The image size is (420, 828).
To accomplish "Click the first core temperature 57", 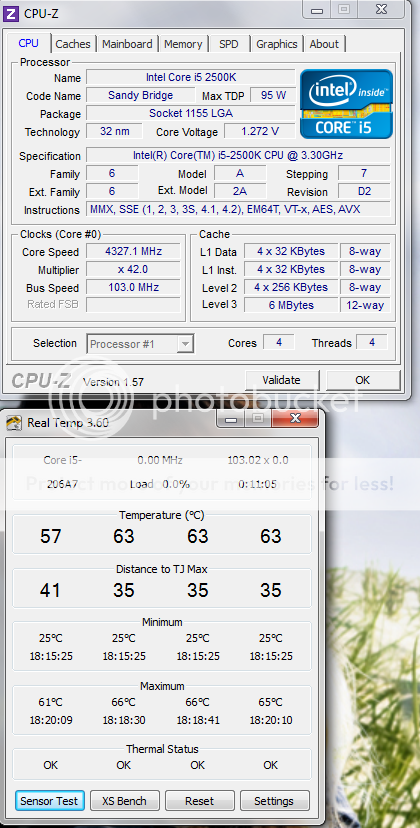I will (x=51, y=537).
